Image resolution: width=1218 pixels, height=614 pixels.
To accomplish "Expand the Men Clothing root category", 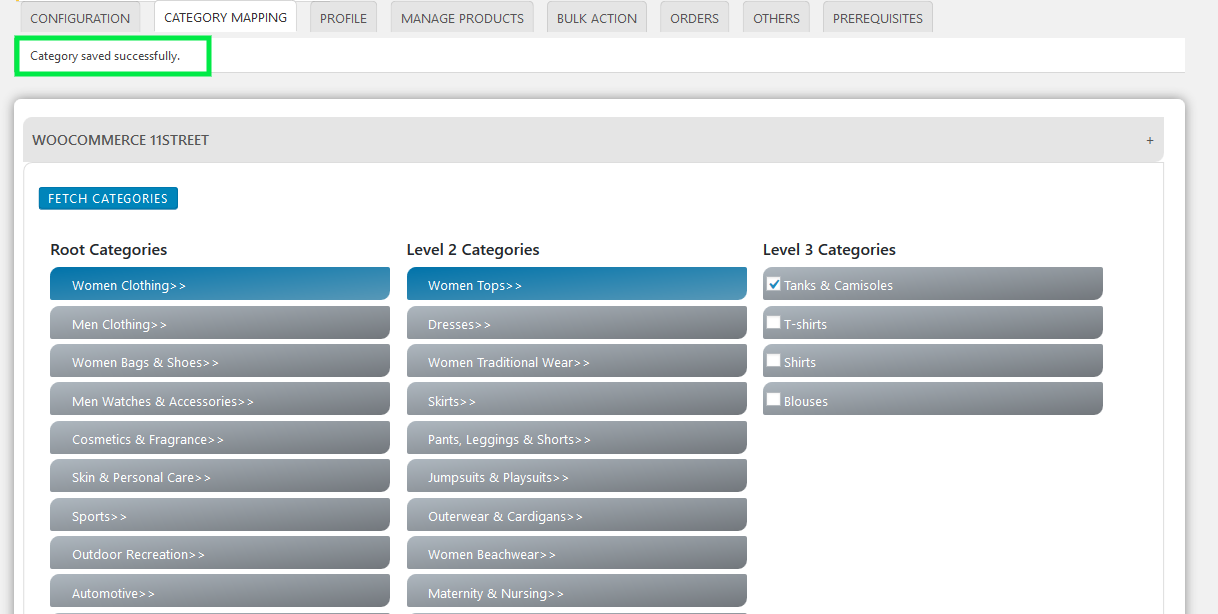I will click(x=220, y=323).
